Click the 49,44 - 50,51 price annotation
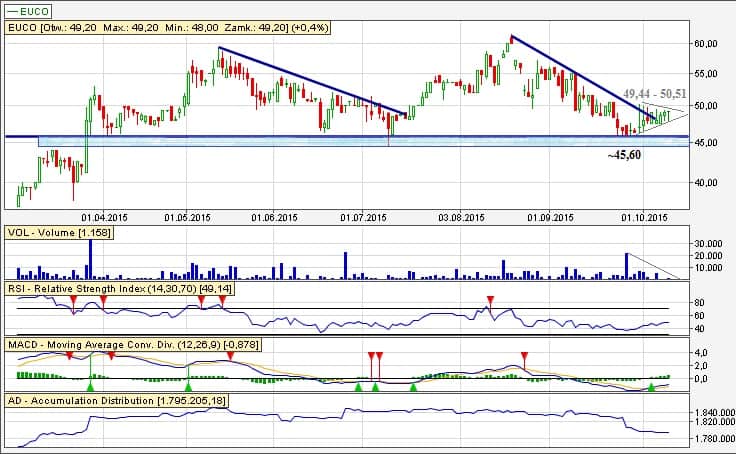736x454 pixels. [654, 93]
